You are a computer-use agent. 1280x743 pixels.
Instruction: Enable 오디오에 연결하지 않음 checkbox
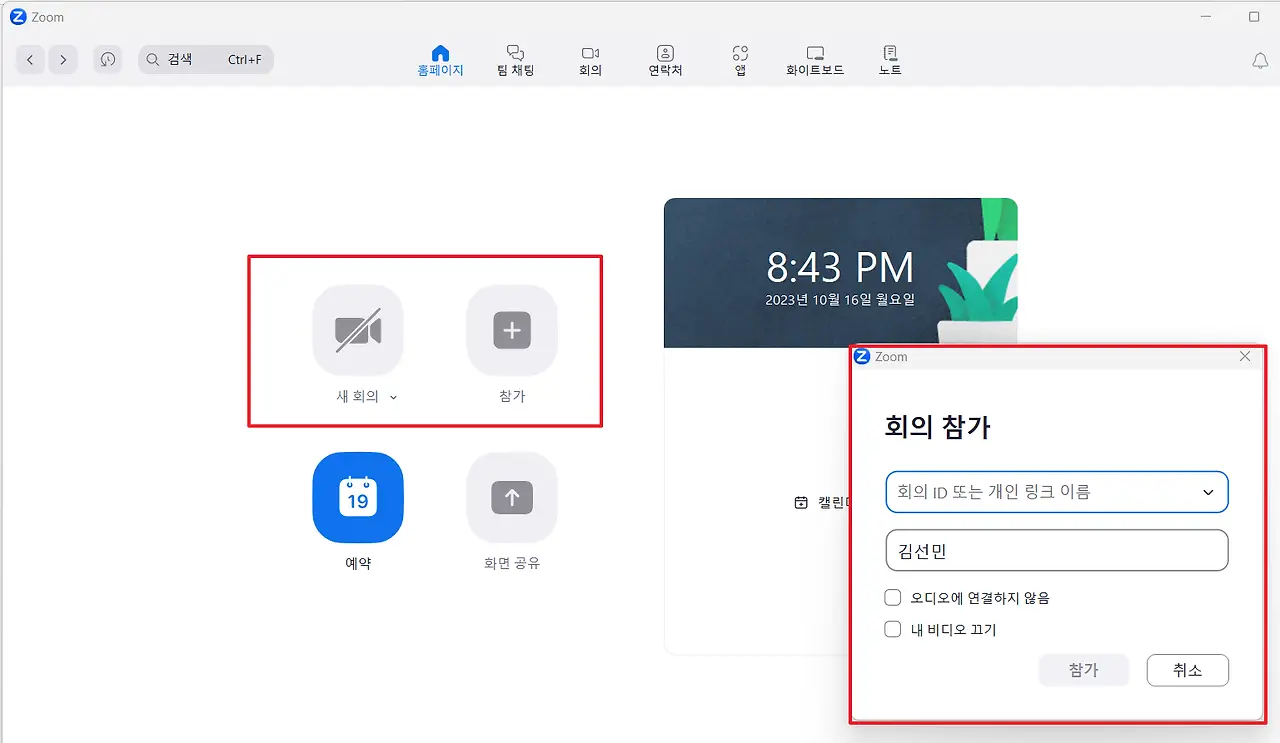(893, 598)
